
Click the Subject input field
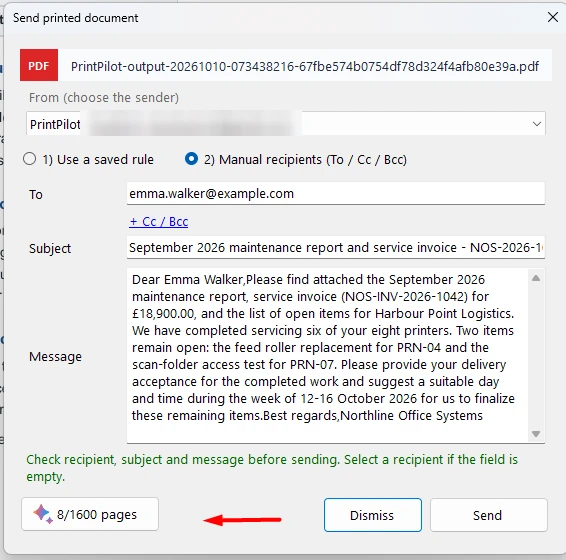tap(336, 248)
